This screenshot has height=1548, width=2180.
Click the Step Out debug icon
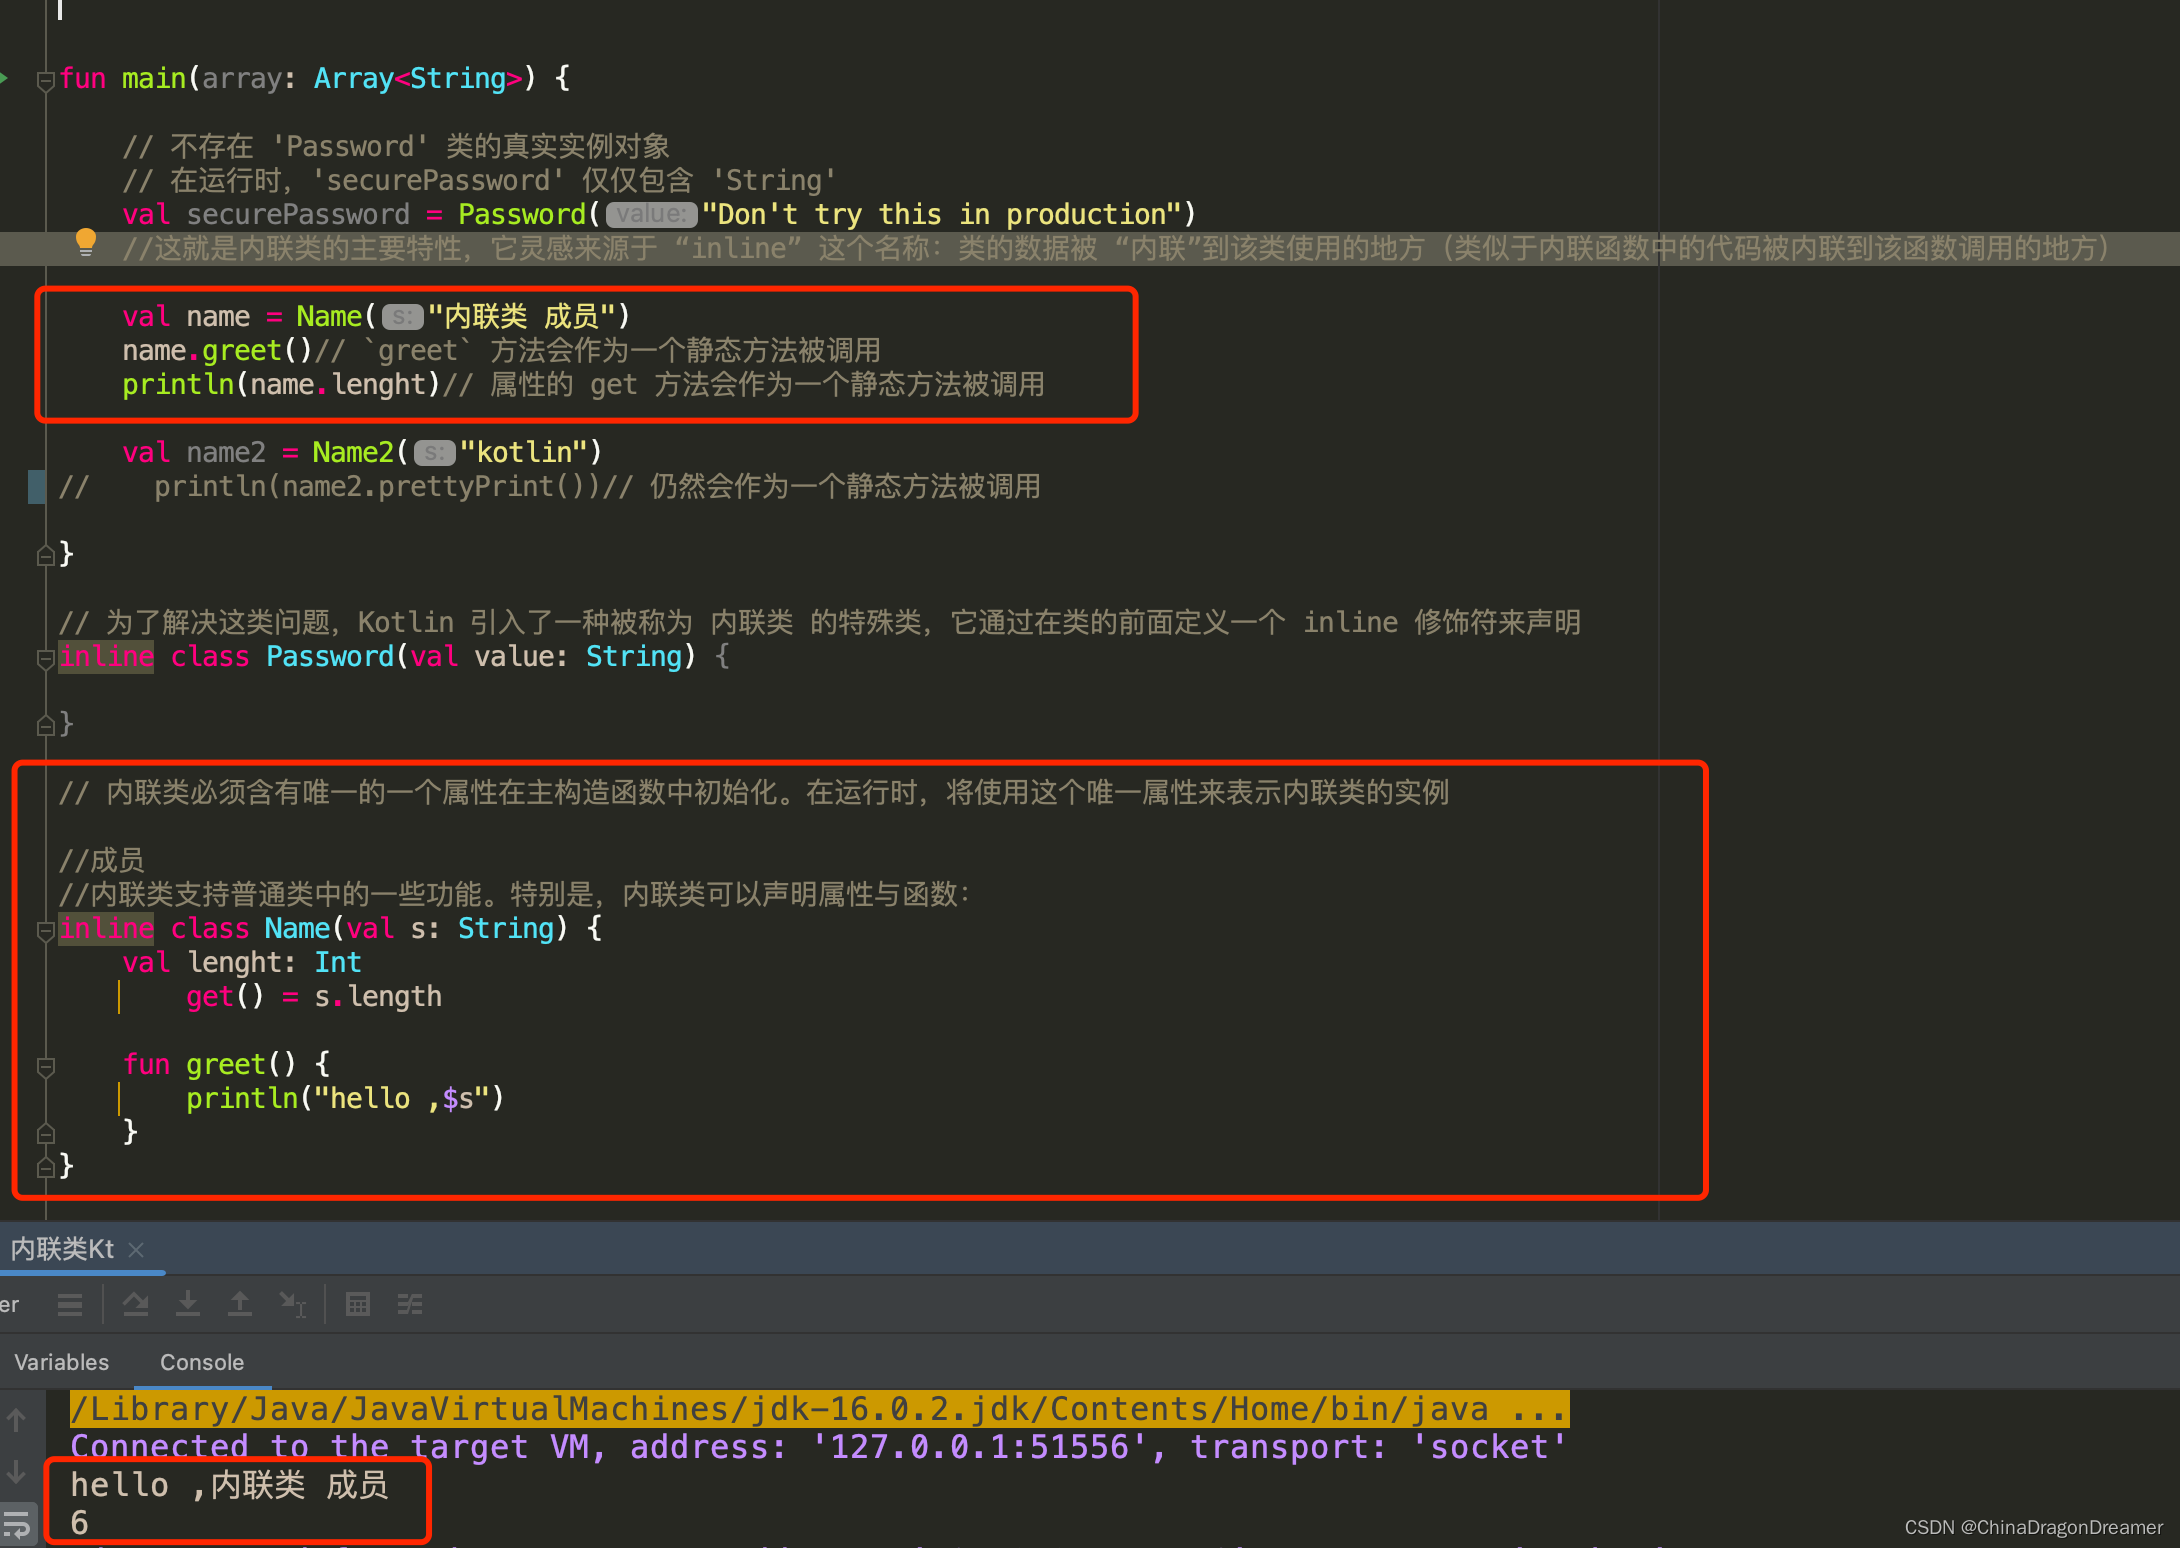click(240, 1304)
